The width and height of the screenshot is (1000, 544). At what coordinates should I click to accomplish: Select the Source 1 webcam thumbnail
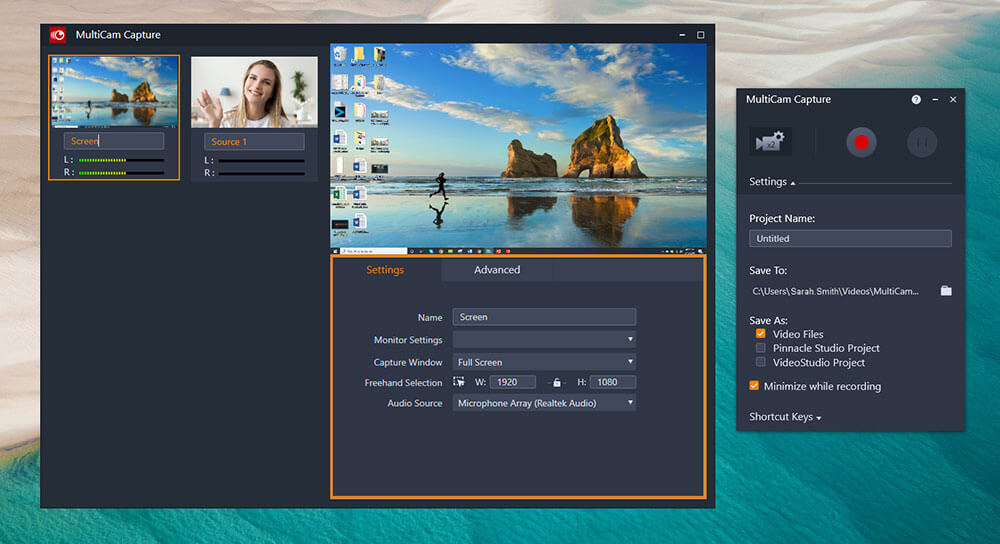[x=254, y=92]
